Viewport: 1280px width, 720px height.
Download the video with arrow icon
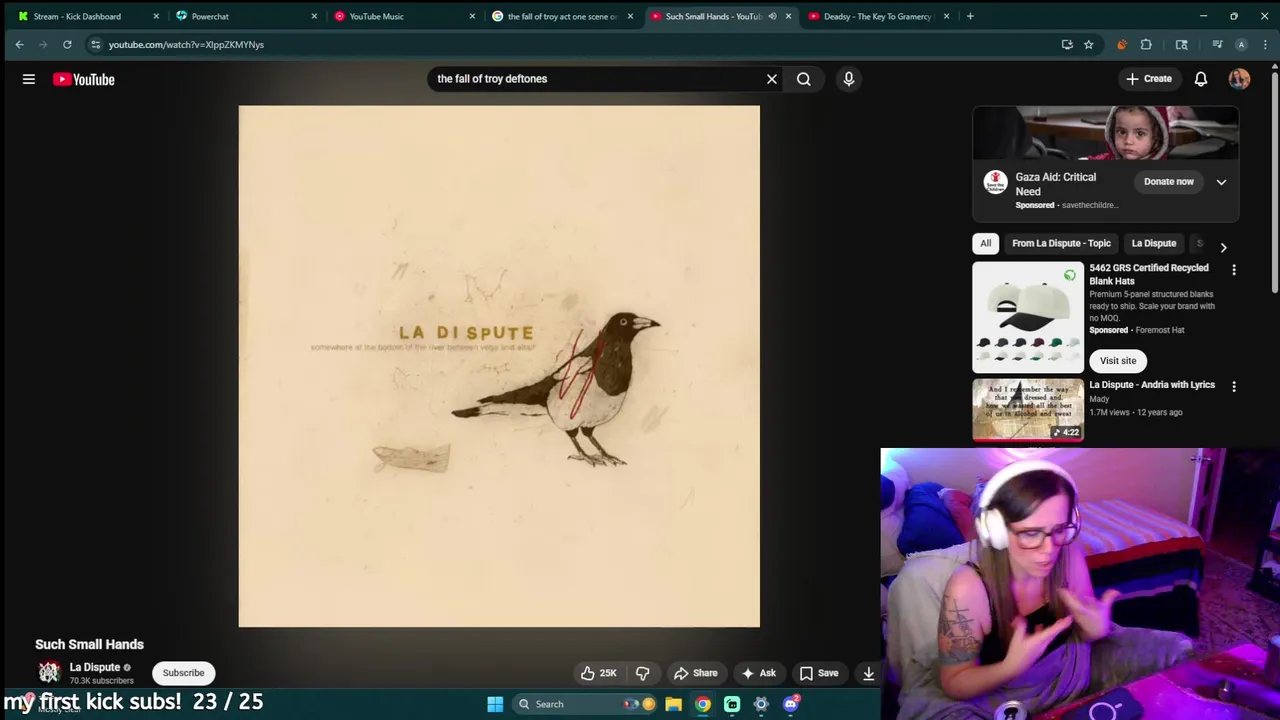[x=868, y=673]
